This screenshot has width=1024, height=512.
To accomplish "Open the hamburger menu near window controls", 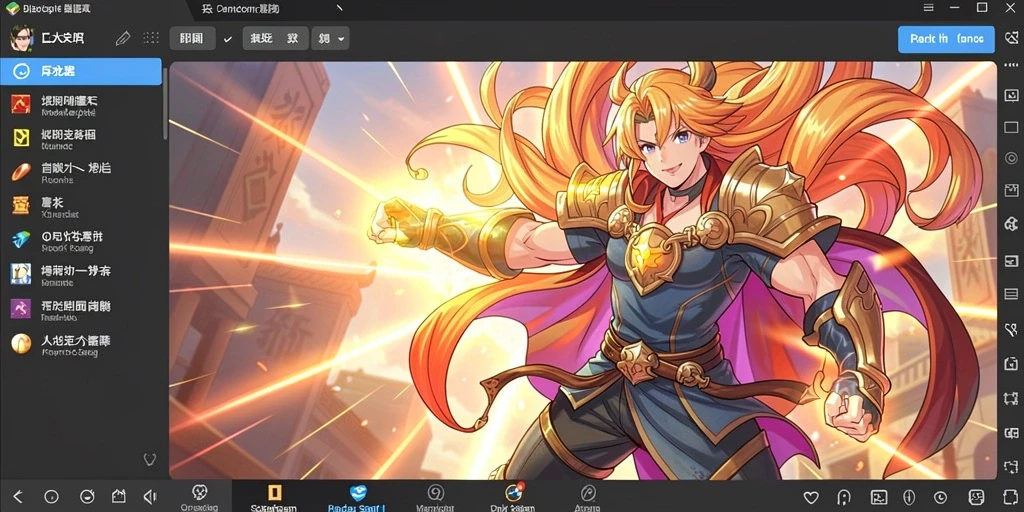I will [929, 8].
